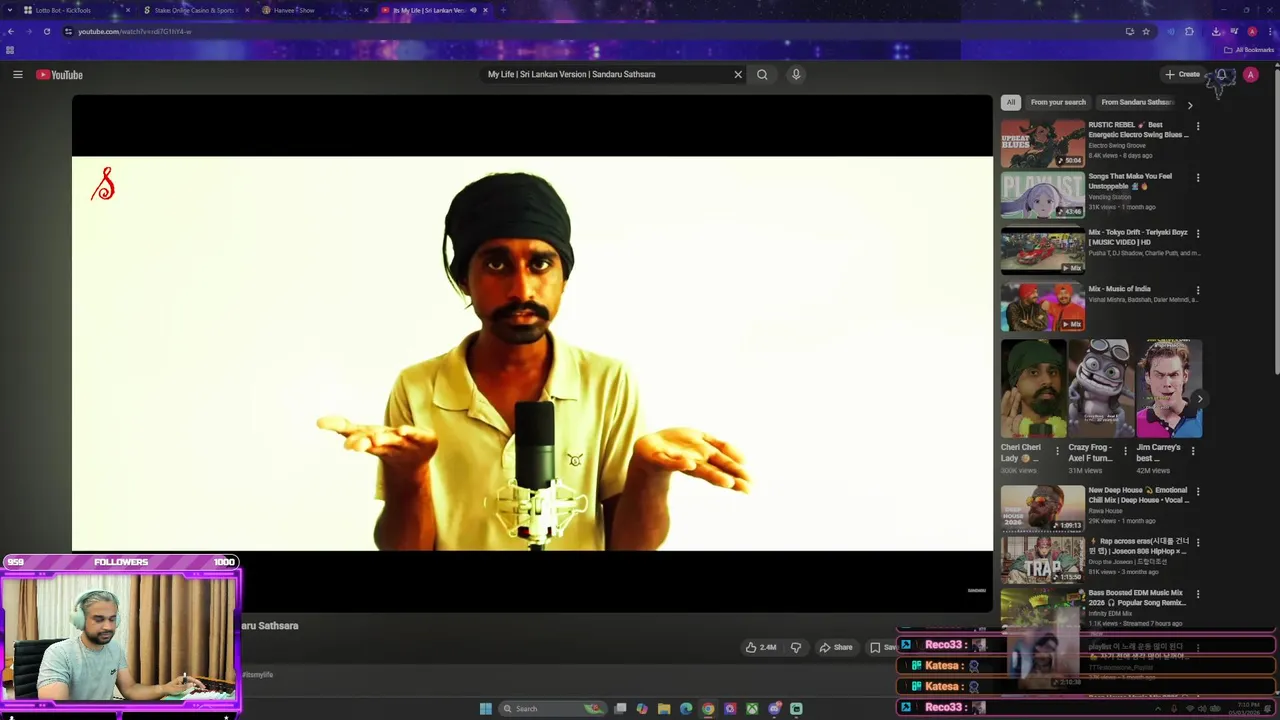This screenshot has width=1280, height=720.
Task: Open YouTube notifications bell
Action: [x=1221, y=75]
